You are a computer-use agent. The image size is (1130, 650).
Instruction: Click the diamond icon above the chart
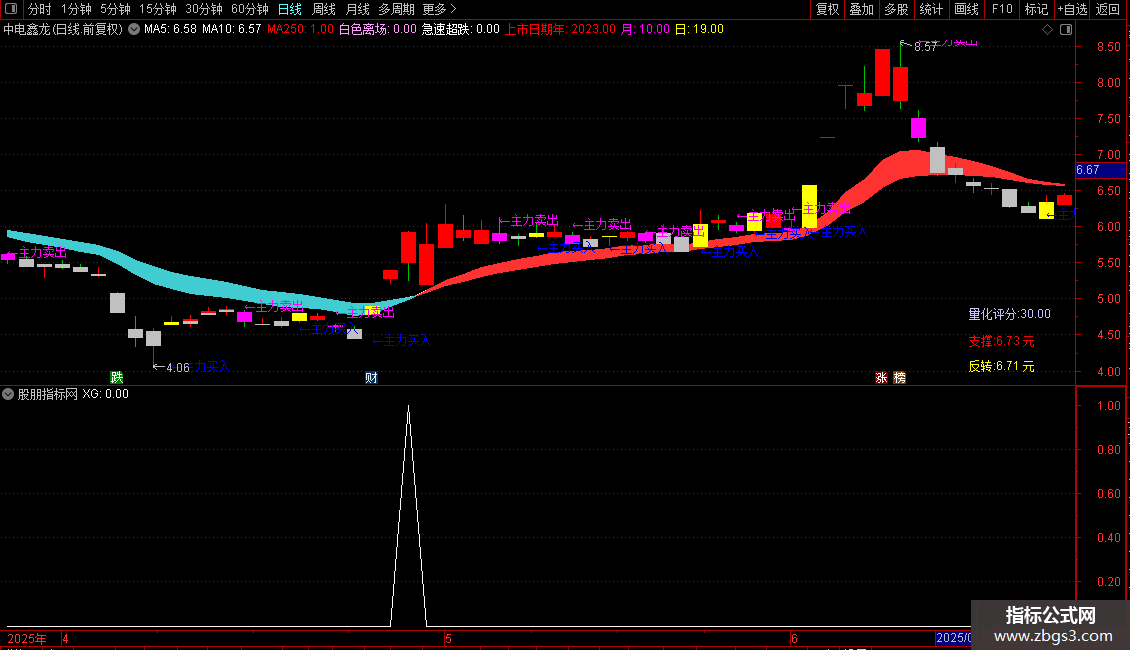(x=1047, y=30)
